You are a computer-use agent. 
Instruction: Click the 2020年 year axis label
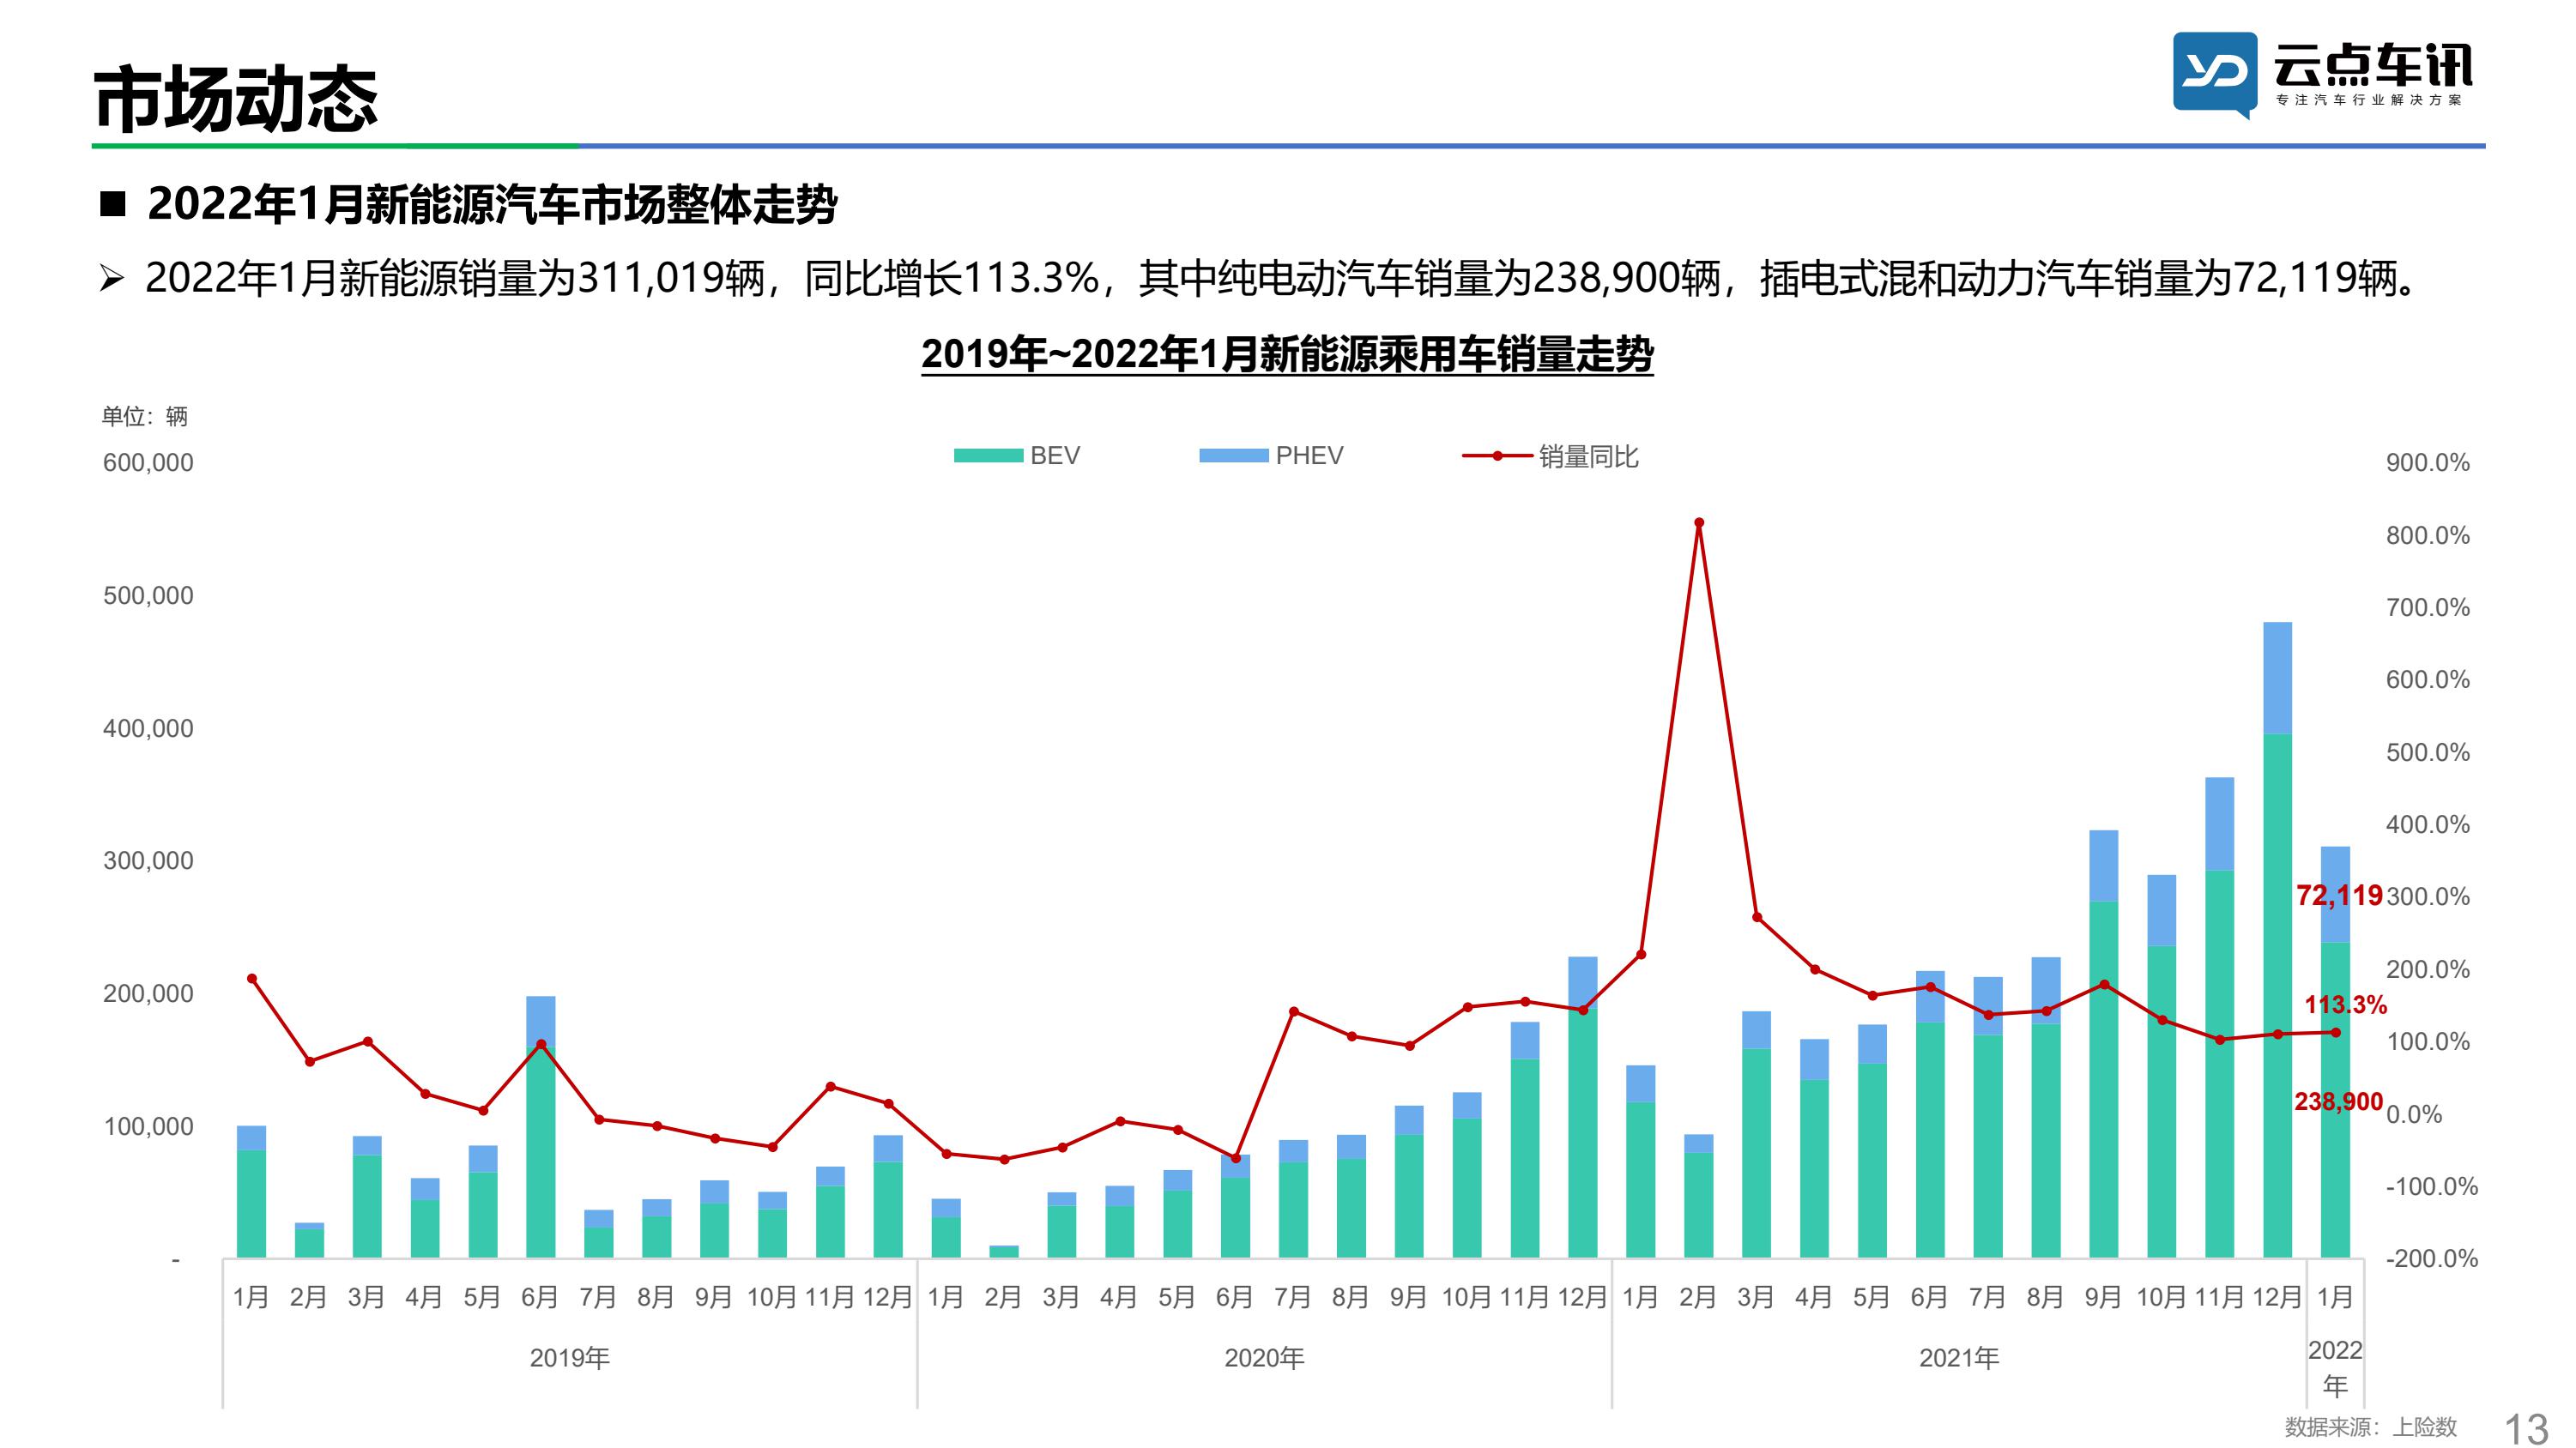click(x=1264, y=1358)
